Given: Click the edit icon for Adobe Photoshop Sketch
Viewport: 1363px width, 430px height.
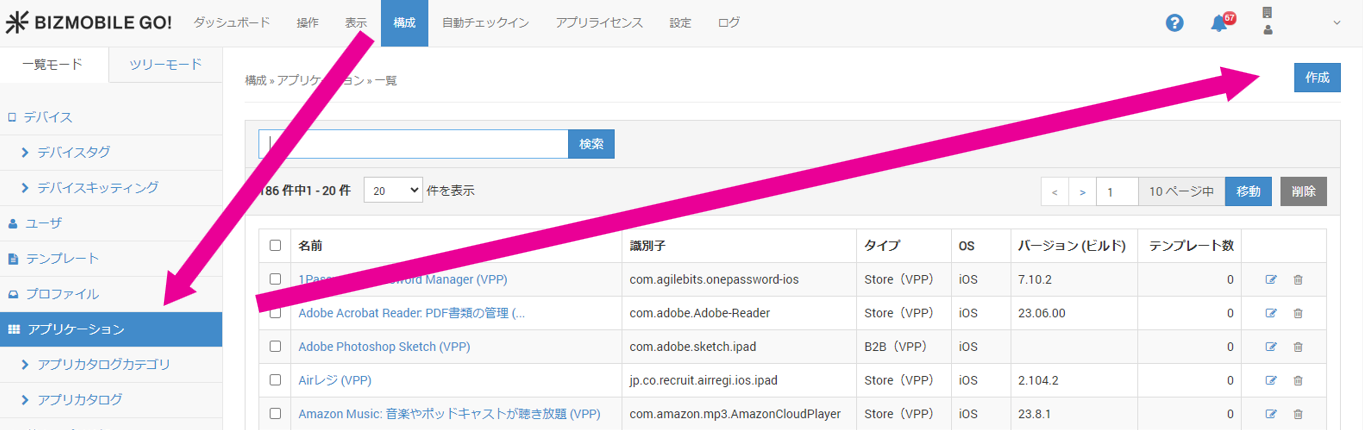Looking at the screenshot, I should tap(1271, 347).
